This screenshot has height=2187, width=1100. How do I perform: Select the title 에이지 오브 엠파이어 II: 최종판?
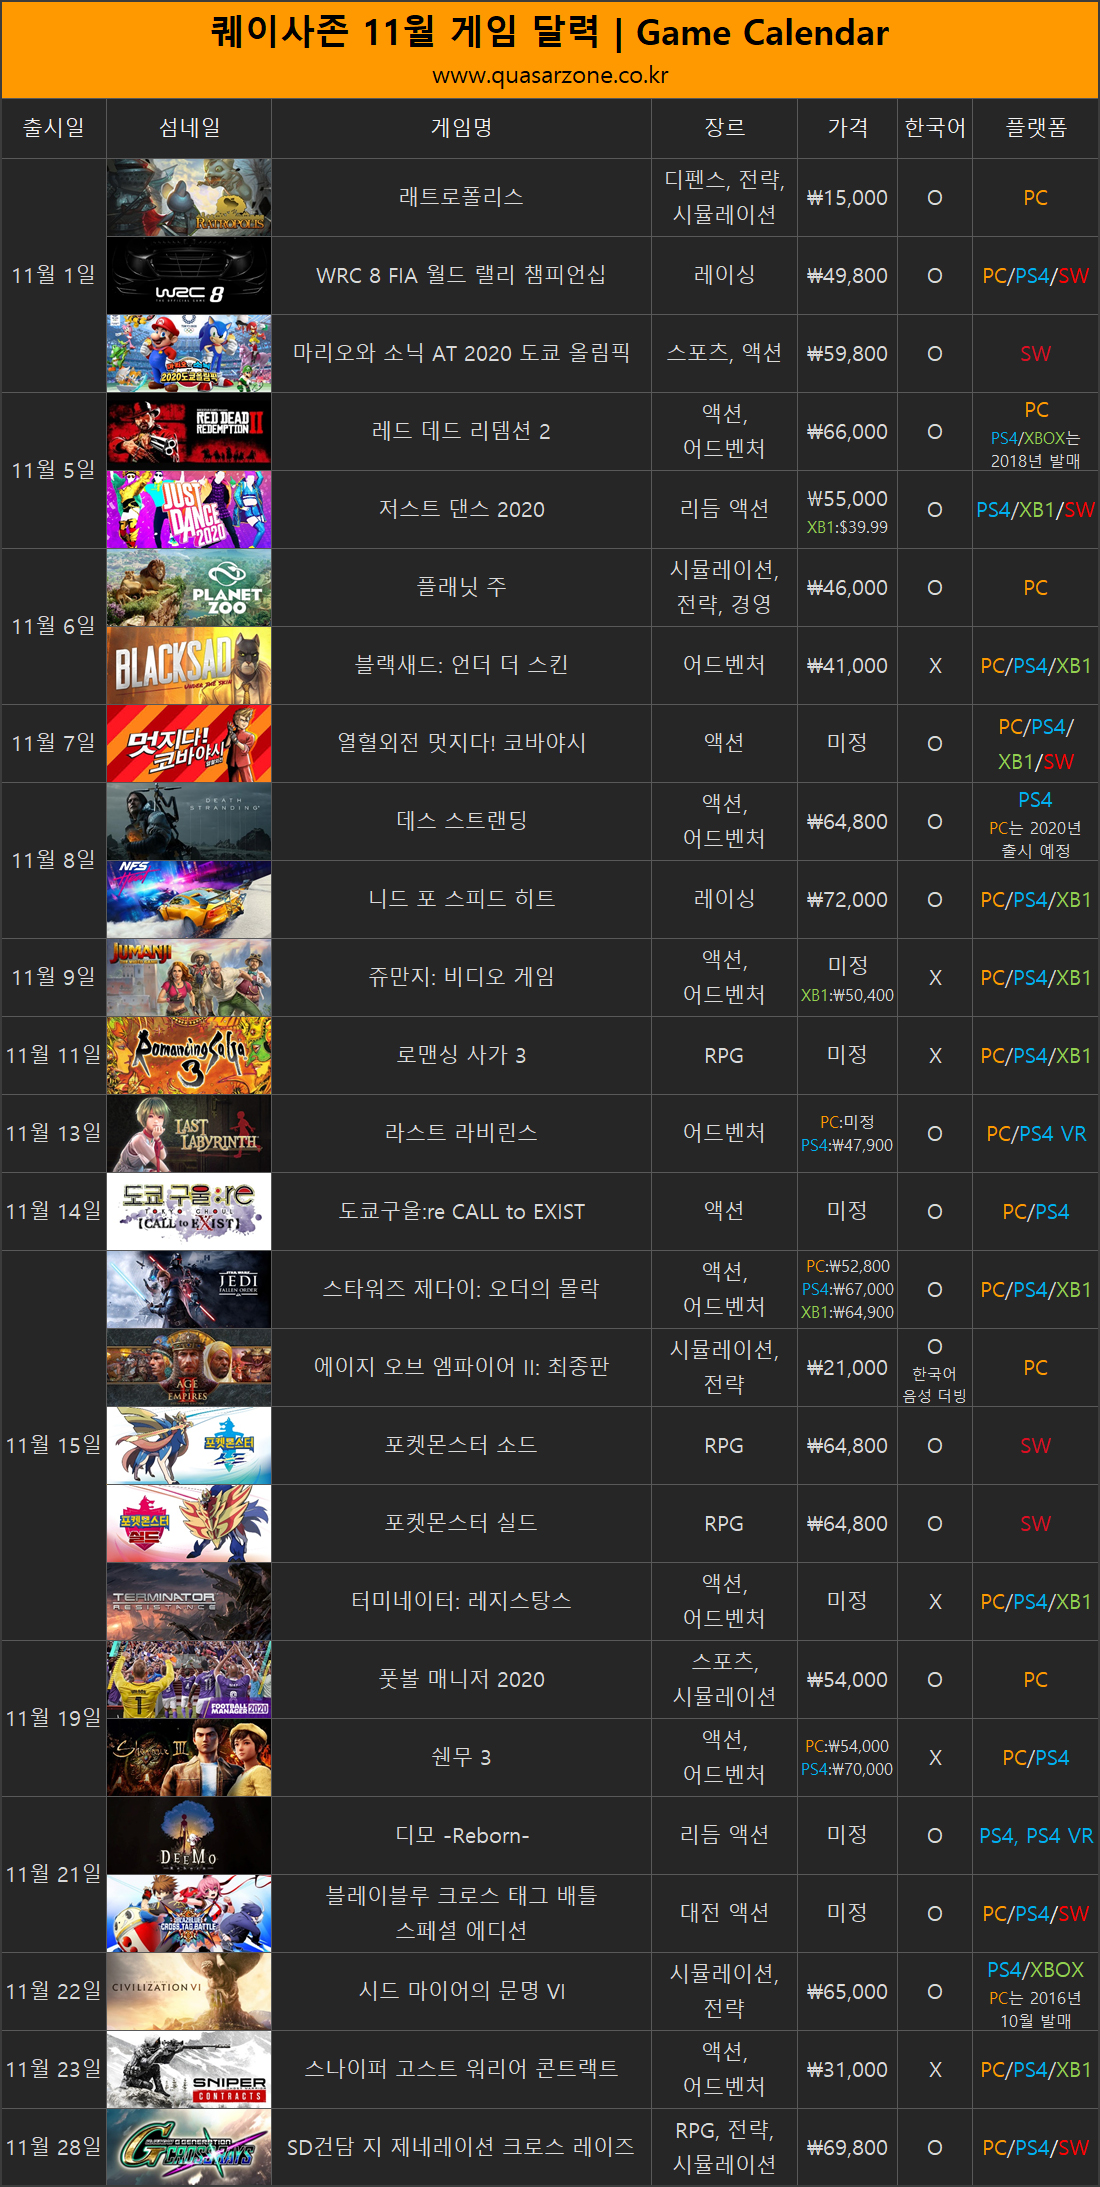(x=461, y=1367)
